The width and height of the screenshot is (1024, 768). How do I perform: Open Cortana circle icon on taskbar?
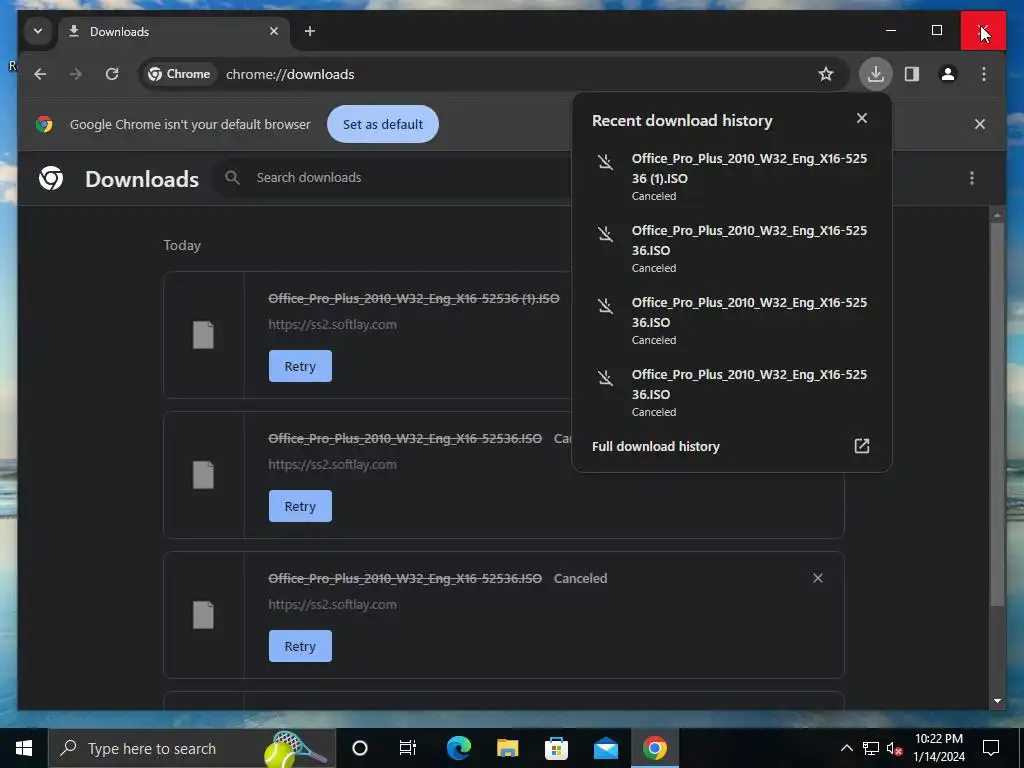click(x=360, y=748)
